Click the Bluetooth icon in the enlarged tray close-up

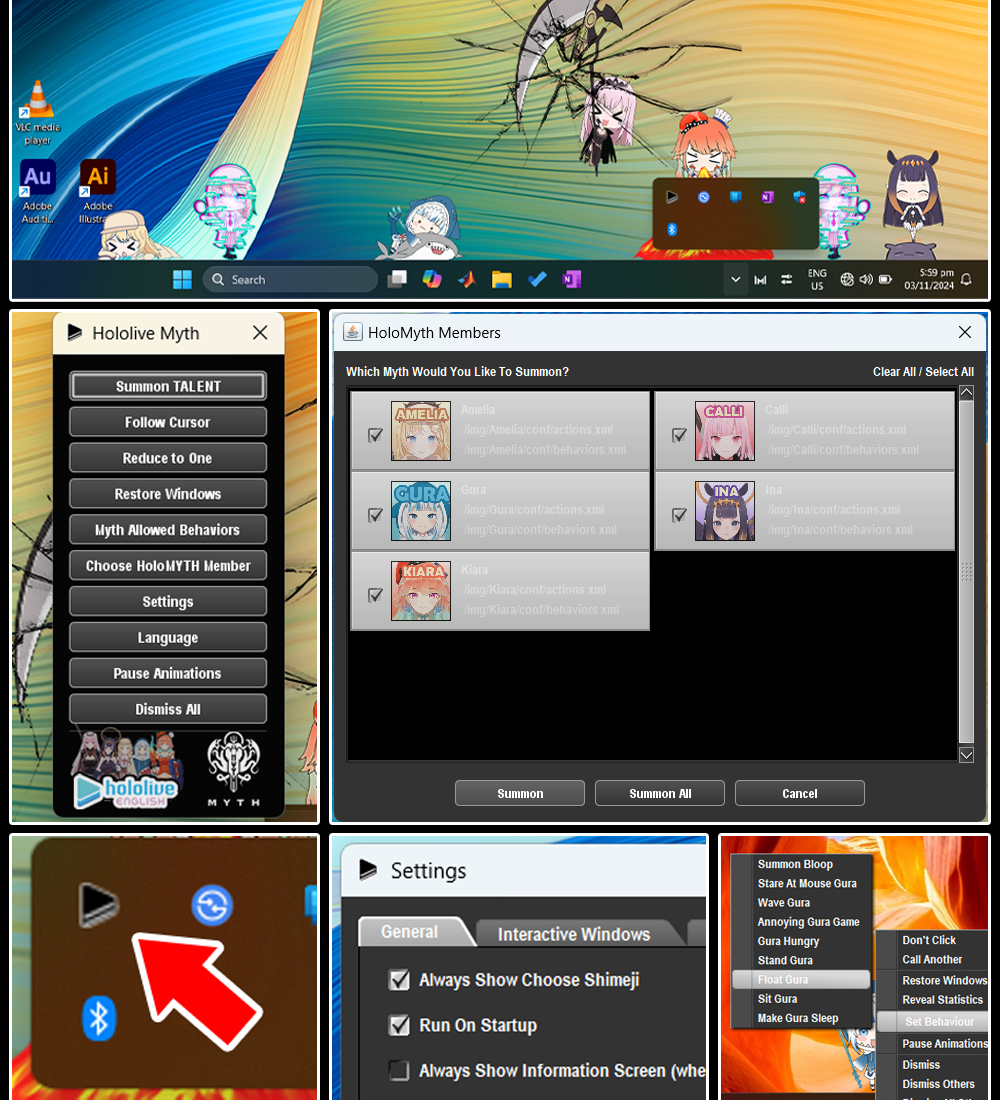click(x=99, y=1018)
